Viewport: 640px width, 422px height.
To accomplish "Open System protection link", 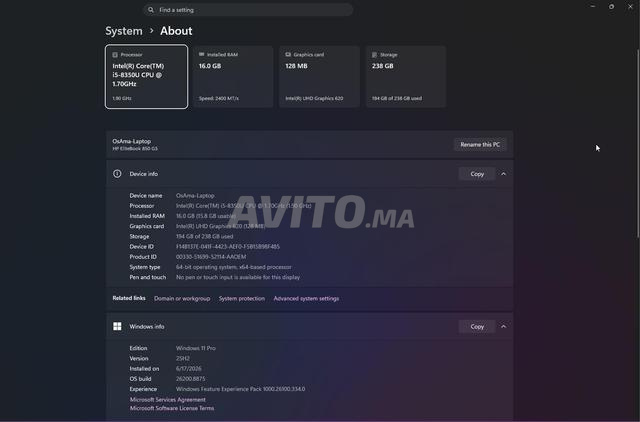I will pyautogui.click(x=242, y=299).
